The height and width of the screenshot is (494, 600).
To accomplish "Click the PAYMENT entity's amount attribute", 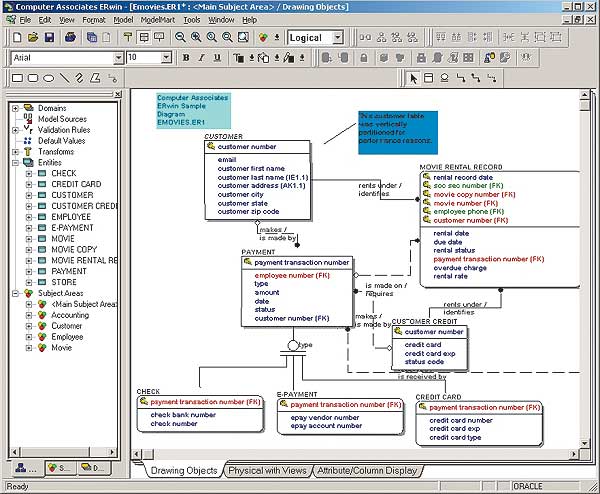I will tap(267, 292).
